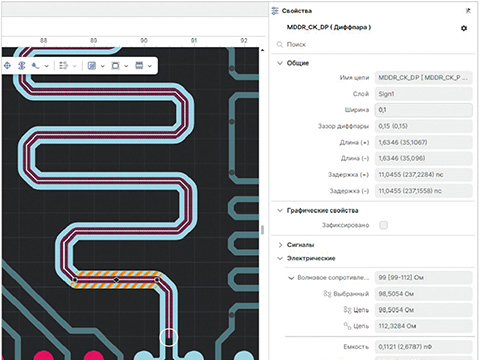Viewport: 480px width, 360px height.
Task: Collapse the Общие section
Action: (280, 63)
